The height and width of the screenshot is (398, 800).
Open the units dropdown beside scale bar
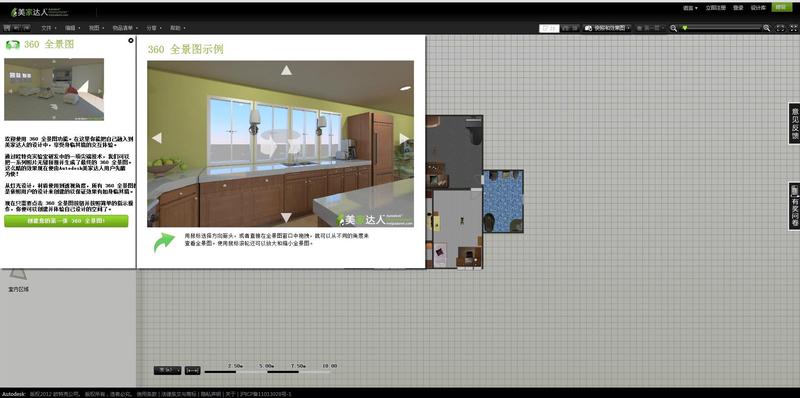[x=167, y=370]
